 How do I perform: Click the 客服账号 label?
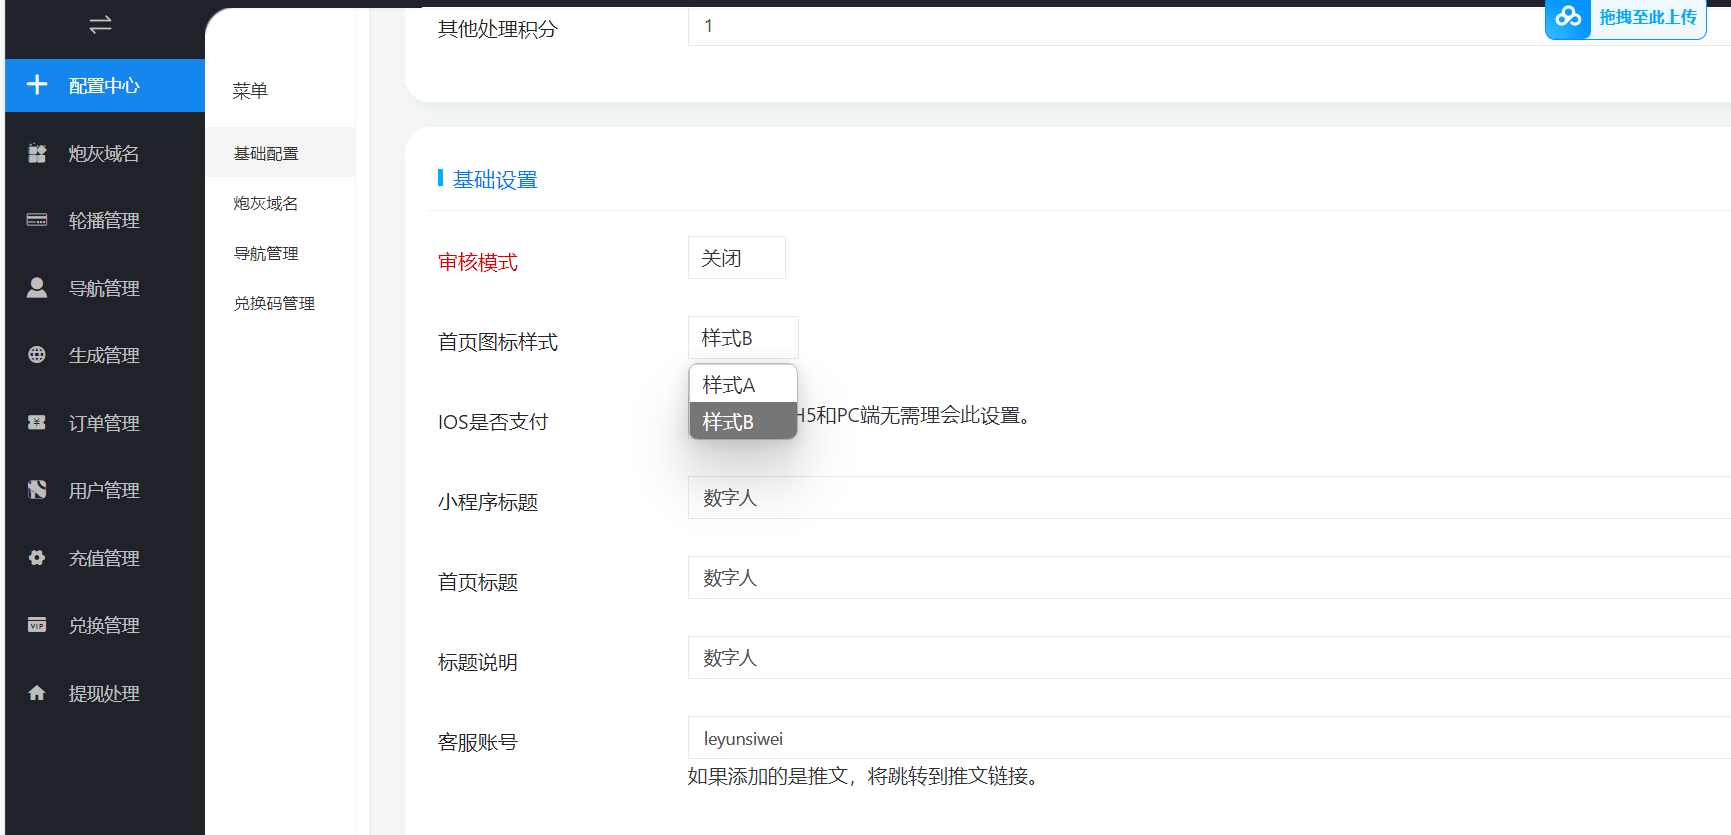click(x=478, y=742)
